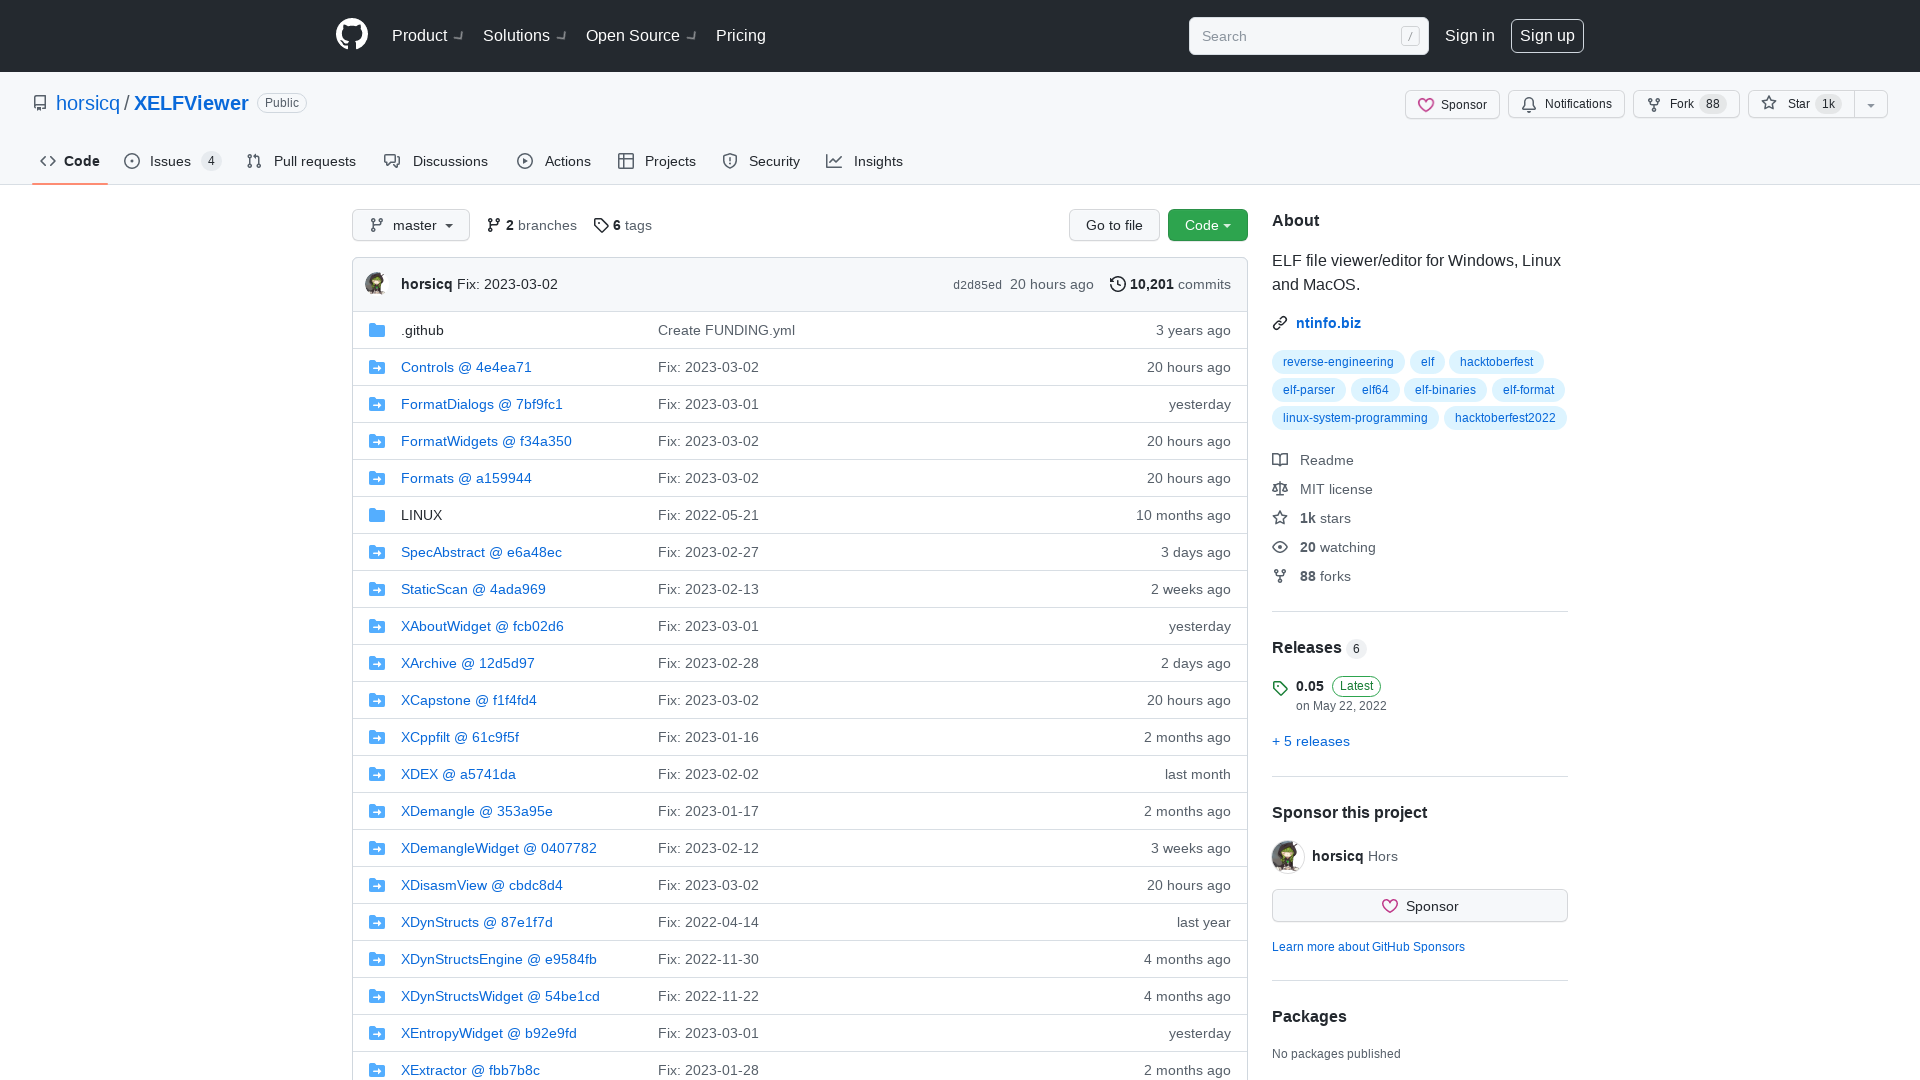The width and height of the screenshot is (1920, 1080).
Task: Open the Insights tab
Action: click(865, 161)
